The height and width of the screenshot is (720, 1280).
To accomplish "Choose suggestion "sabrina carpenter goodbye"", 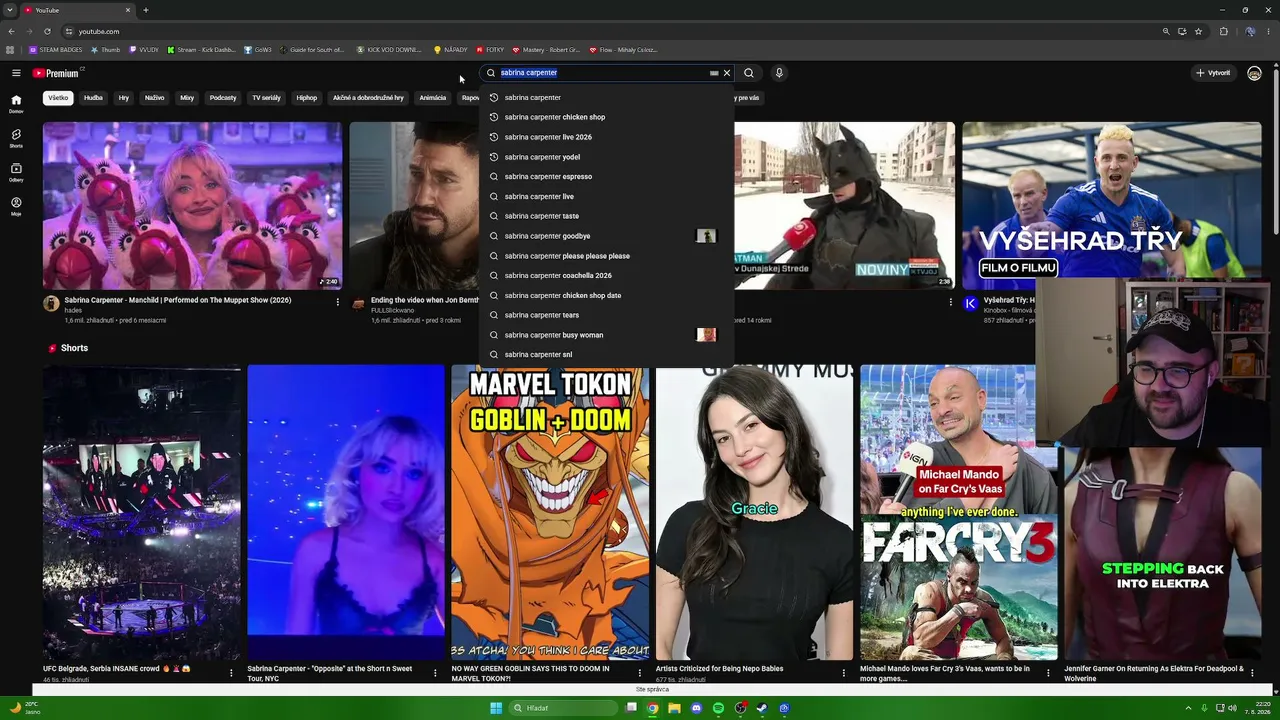I will pyautogui.click(x=606, y=236).
